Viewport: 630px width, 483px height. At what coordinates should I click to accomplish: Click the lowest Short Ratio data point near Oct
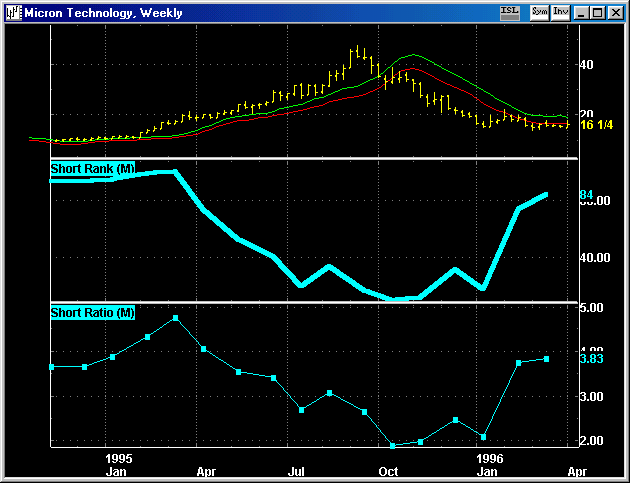click(393, 446)
